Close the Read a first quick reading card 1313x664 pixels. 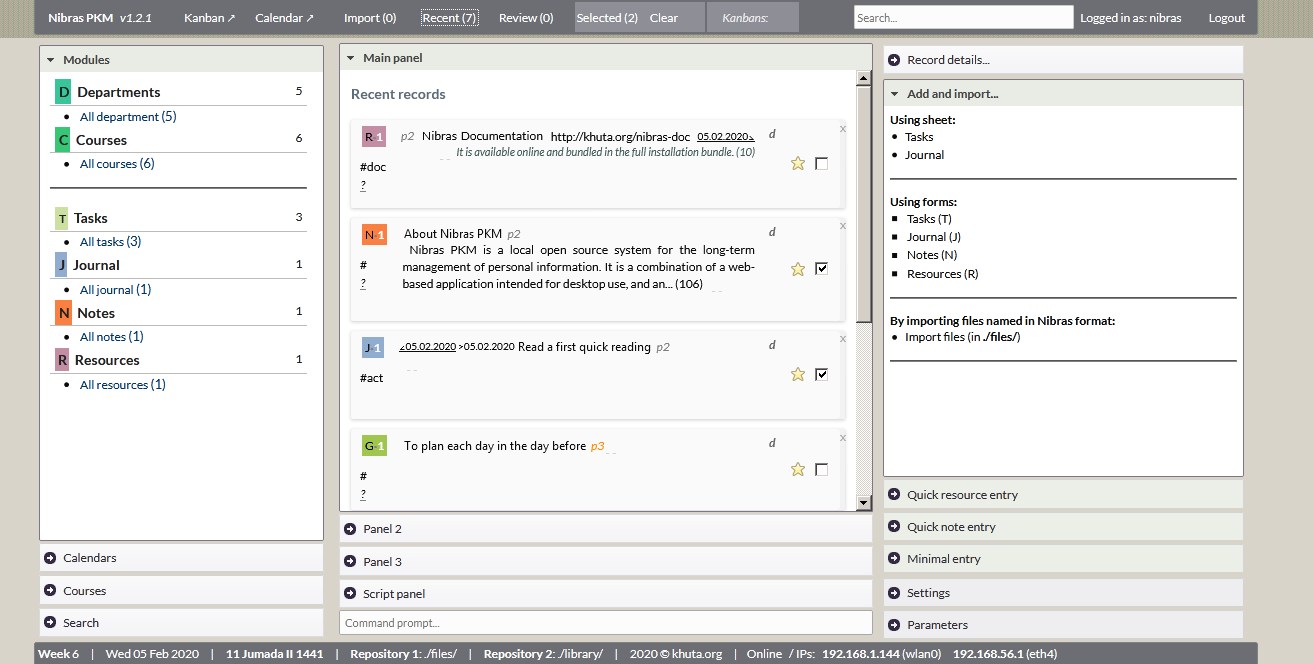(842, 339)
